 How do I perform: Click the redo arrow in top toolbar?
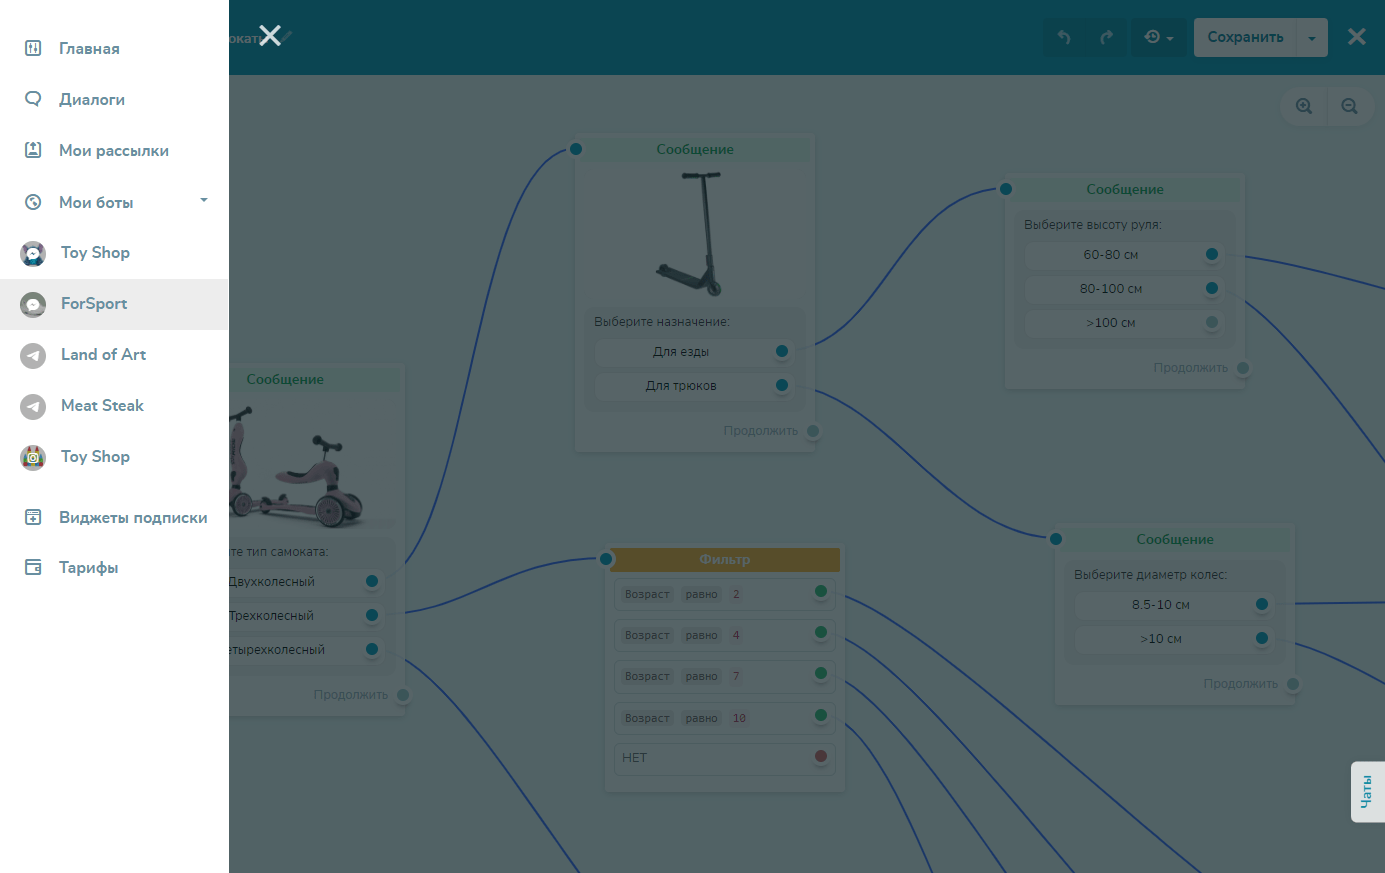click(1106, 37)
